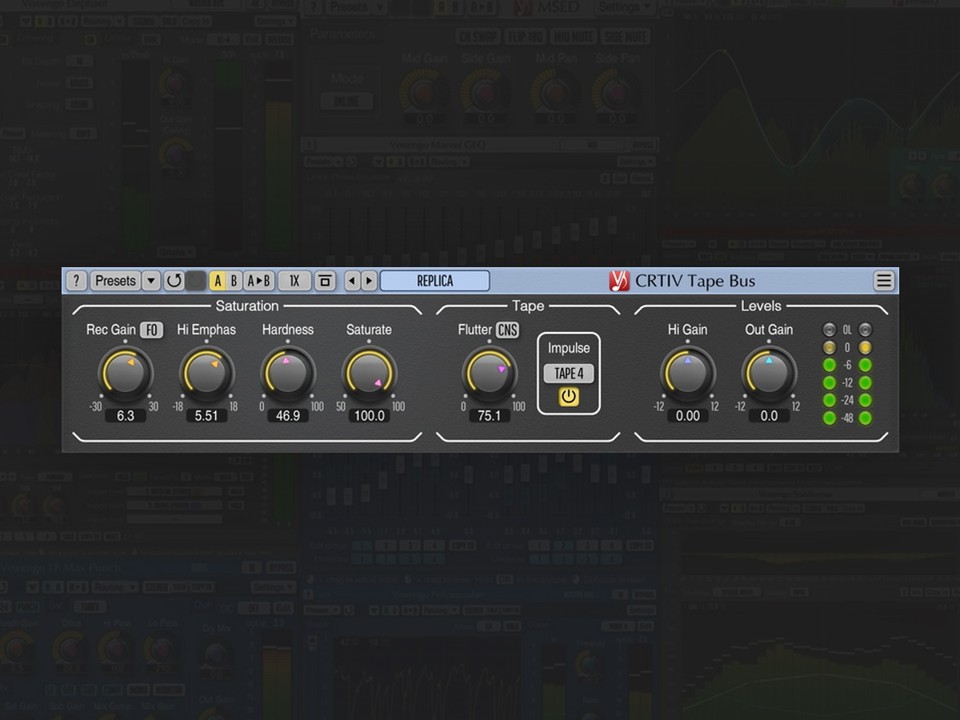Image resolution: width=960 pixels, height=720 pixels.
Task: Select state A
Action: click(x=217, y=281)
